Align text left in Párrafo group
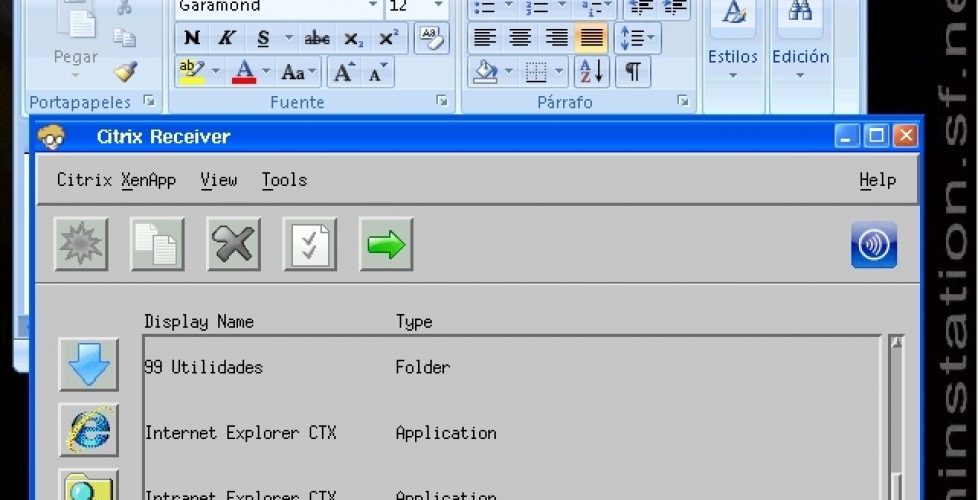The height and width of the screenshot is (500, 978). (x=485, y=38)
